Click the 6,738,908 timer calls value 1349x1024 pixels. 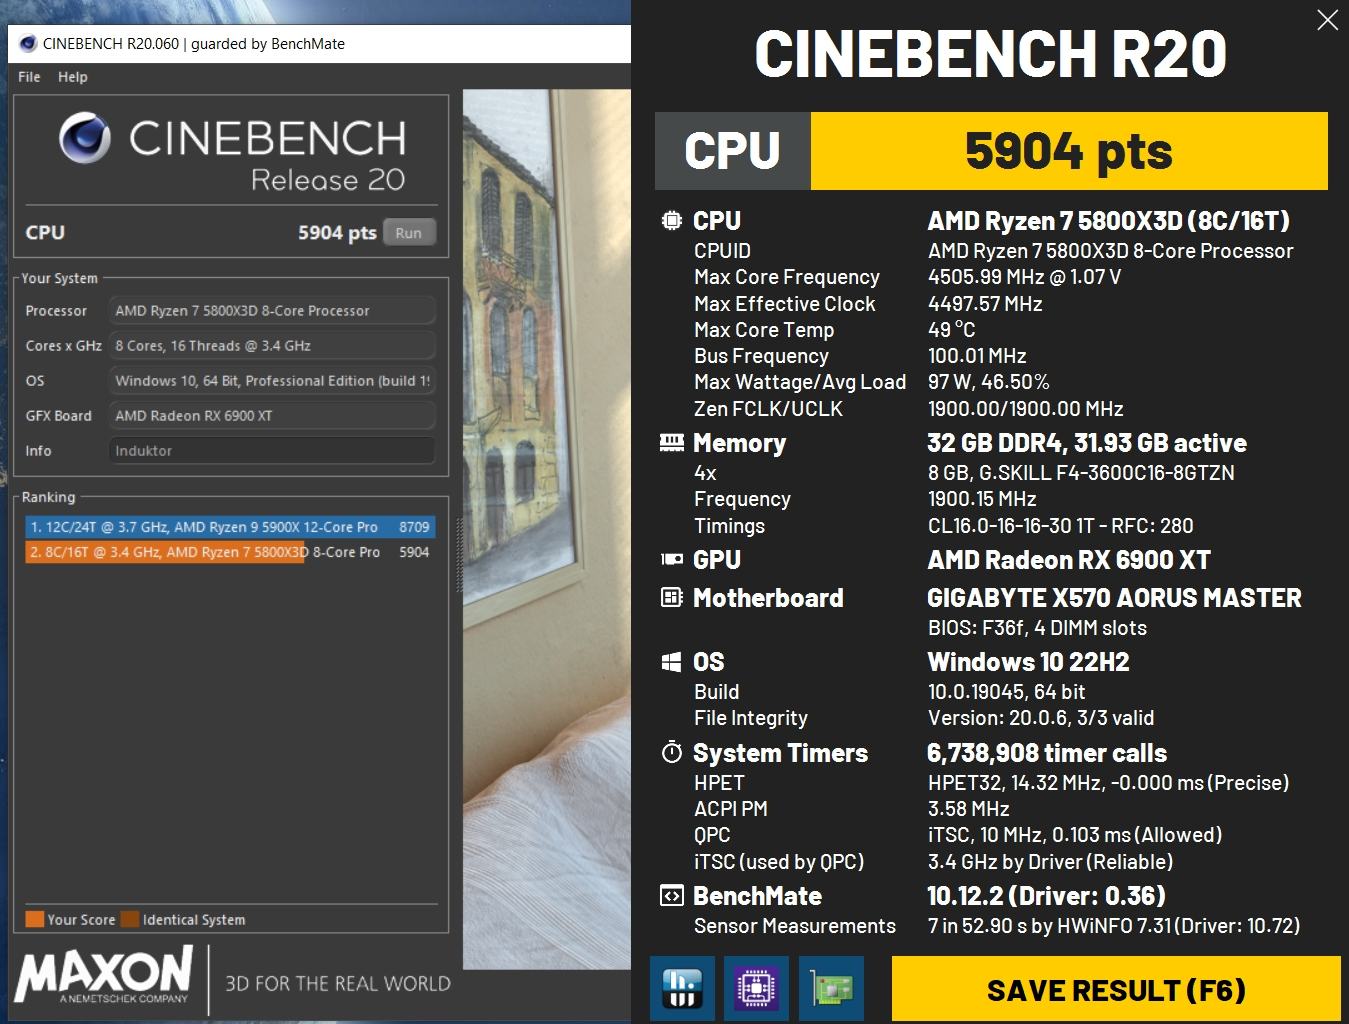pyautogui.click(x=1047, y=753)
